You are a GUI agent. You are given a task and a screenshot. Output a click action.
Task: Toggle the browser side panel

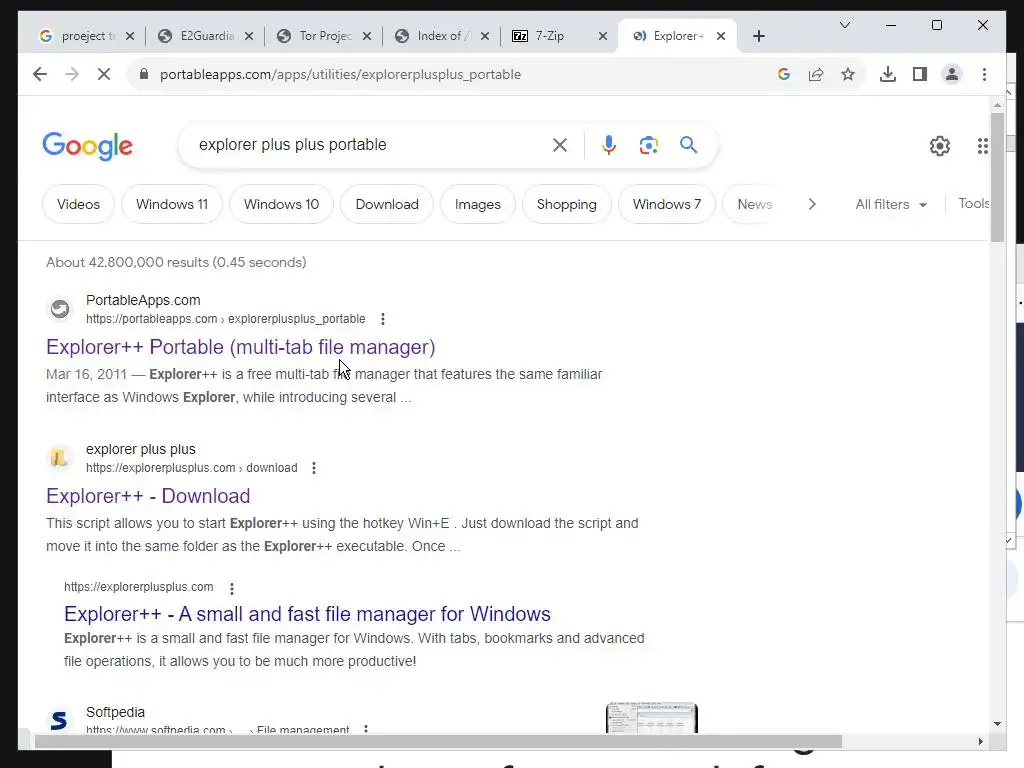[920, 74]
